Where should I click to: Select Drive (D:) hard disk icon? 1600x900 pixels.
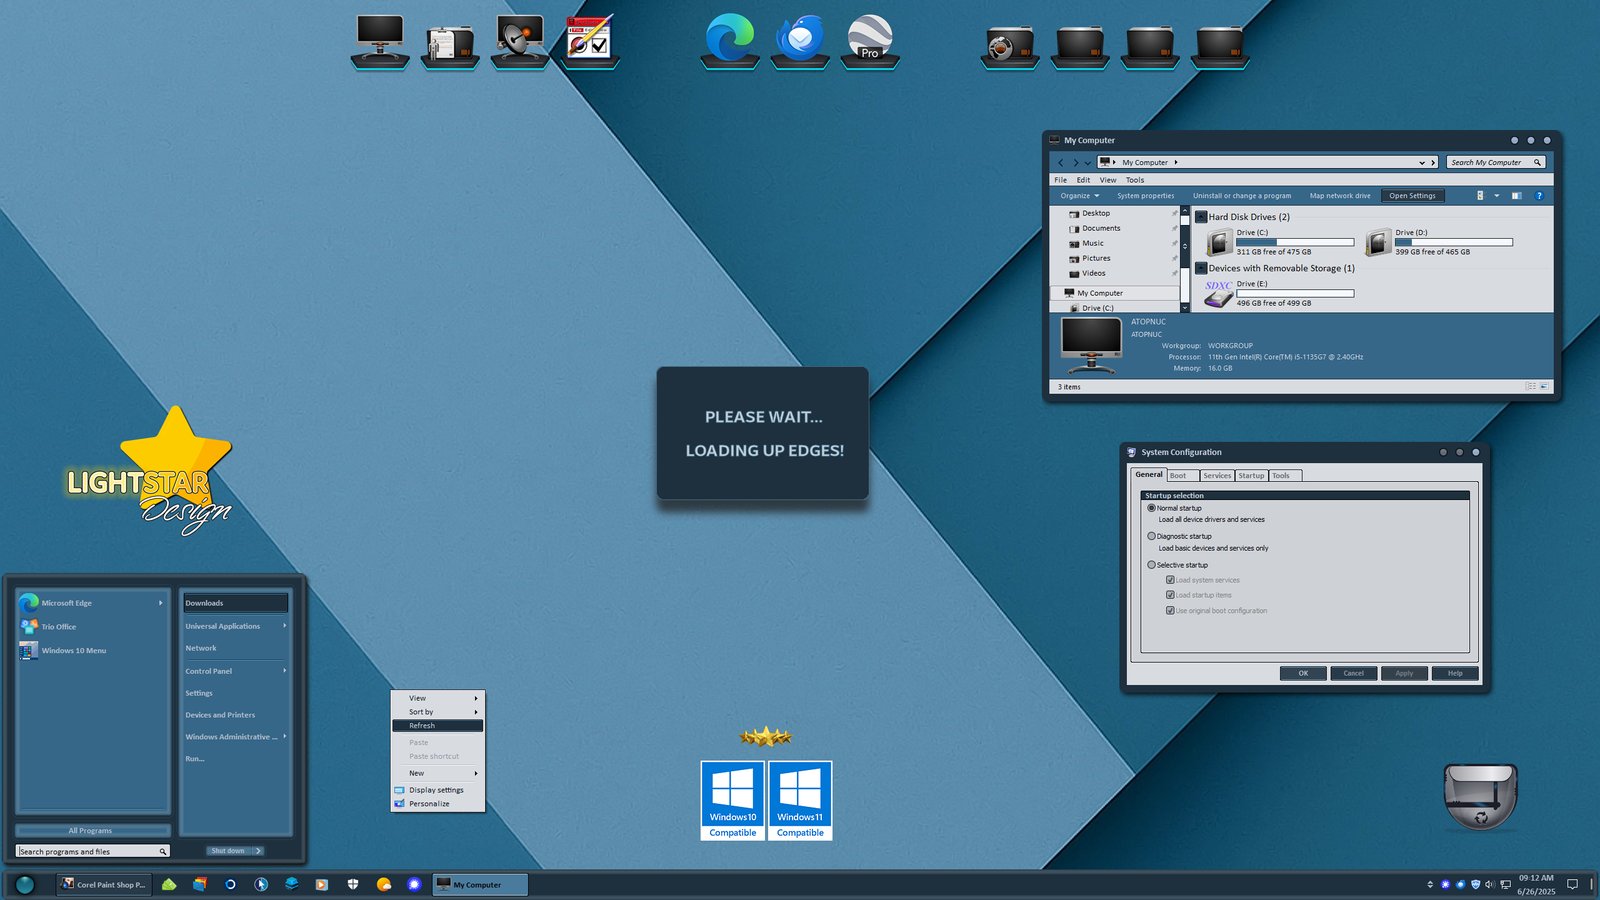pyautogui.click(x=1378, y=242)
